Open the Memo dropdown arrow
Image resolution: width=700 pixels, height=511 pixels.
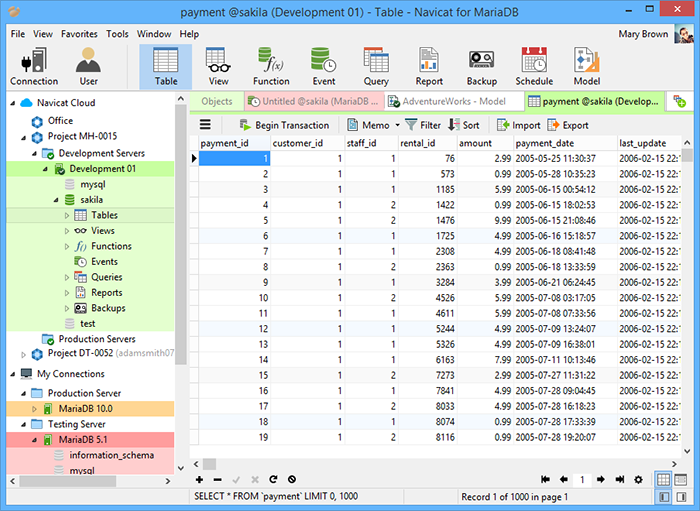click(x=397, y=125)
